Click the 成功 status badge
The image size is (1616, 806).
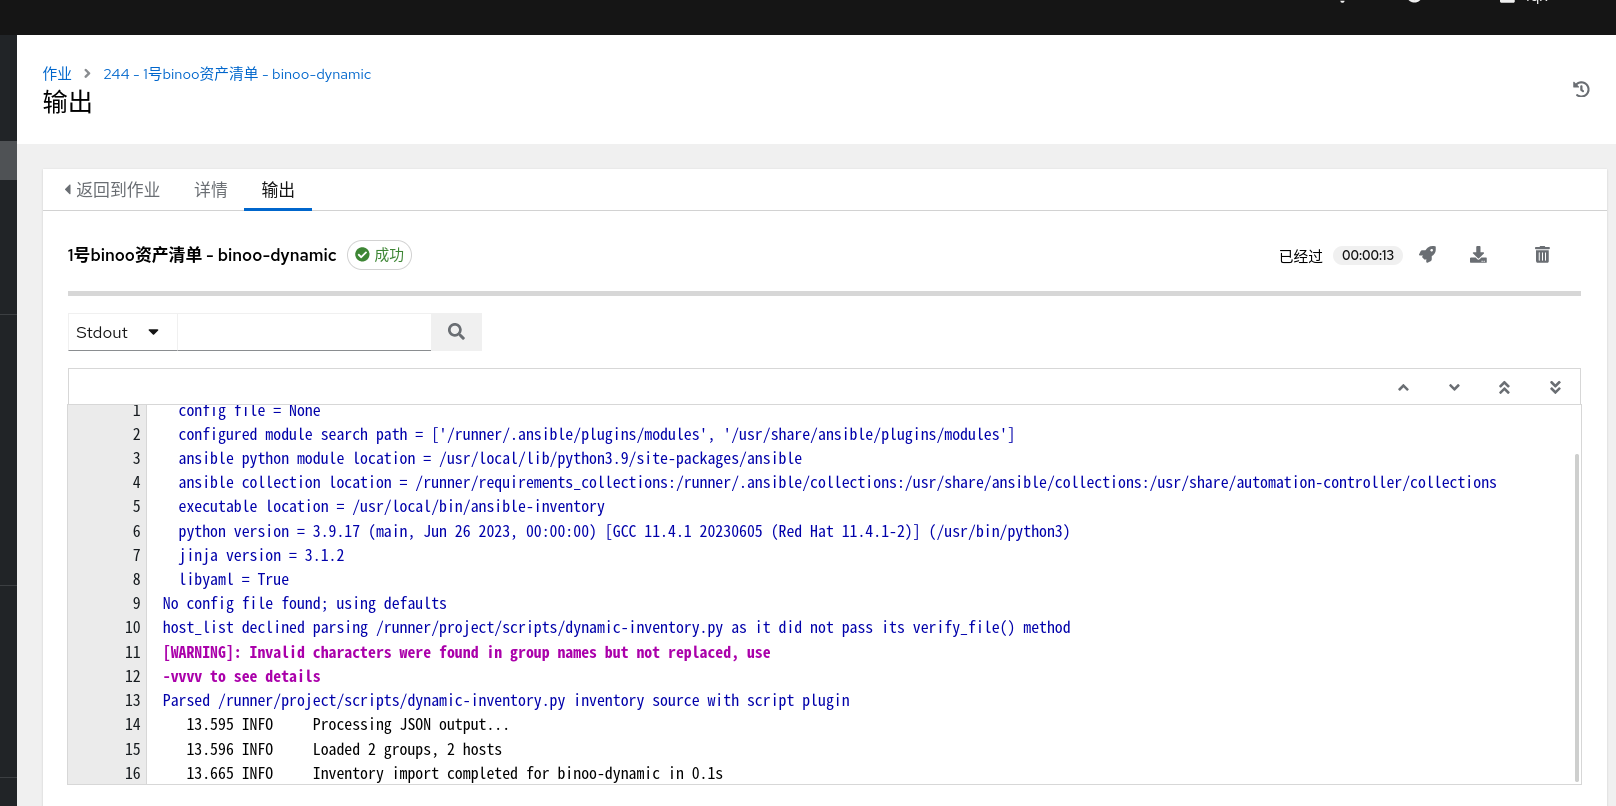379,255
